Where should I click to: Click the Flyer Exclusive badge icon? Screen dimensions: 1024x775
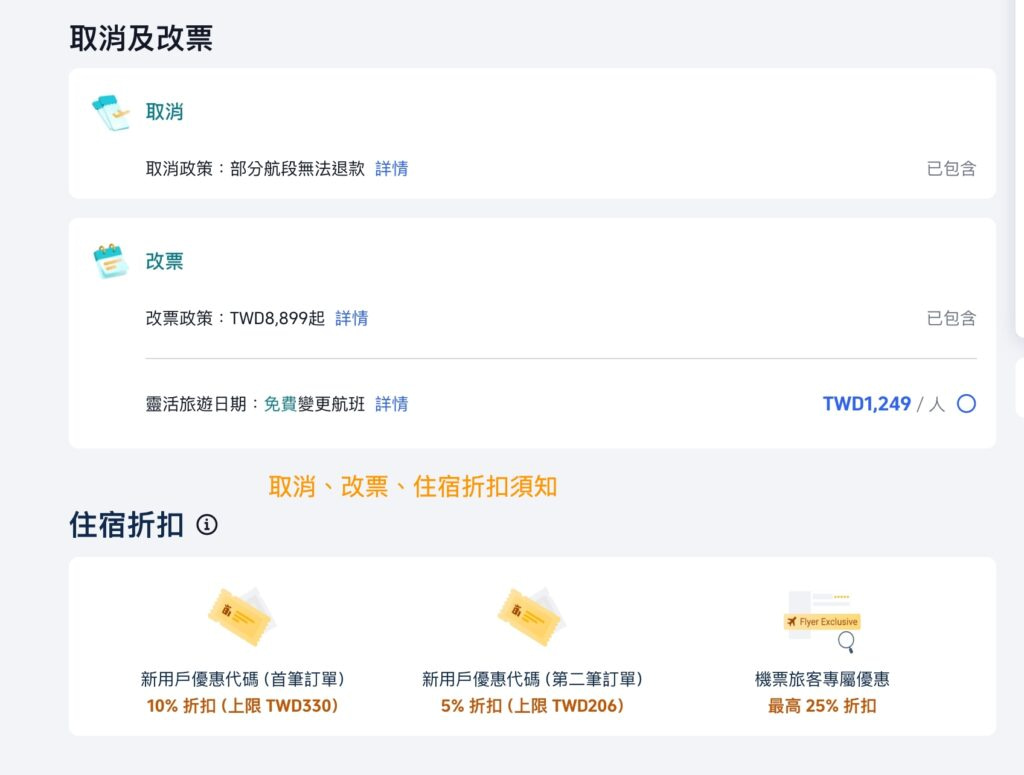[x=822, y=621]
